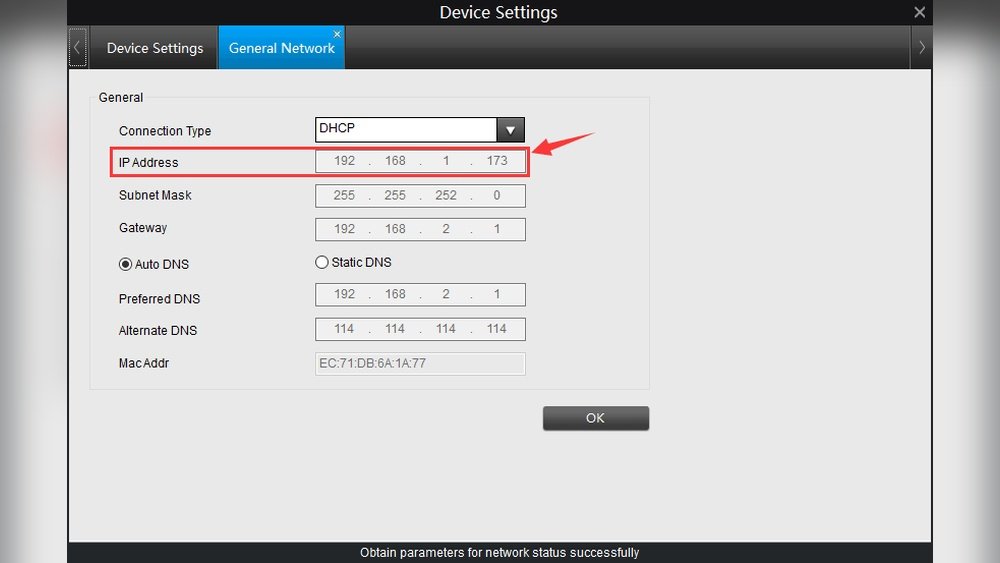Click the MacAddr text box
Screen dimensions: 1000x563
[x=420, y=363]
